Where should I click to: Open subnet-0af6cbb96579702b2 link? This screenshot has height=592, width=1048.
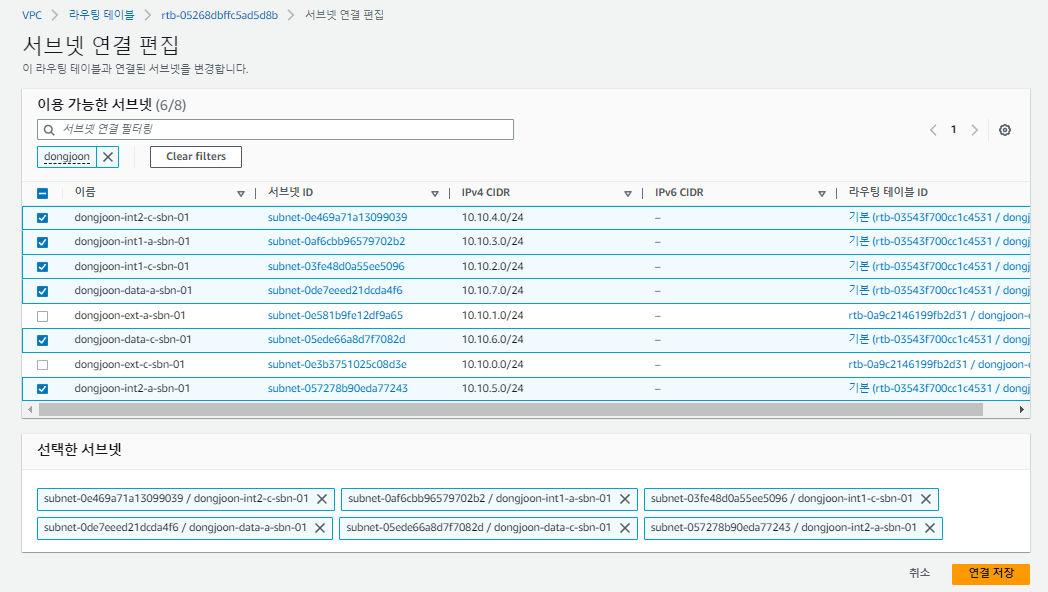click(336, 241)
